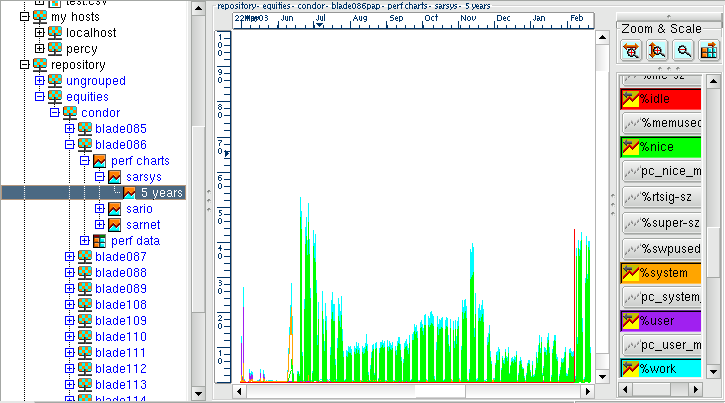The height and width of the screenshot is (403, 725).
Task: Click the series list scroll up arrow
Action: click(713, 82)
